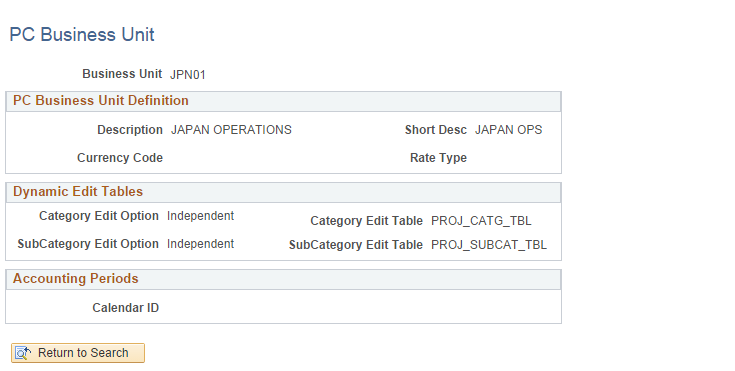Click the Category Edit Table label
The image size is (735, 371).
coord(367,221)
